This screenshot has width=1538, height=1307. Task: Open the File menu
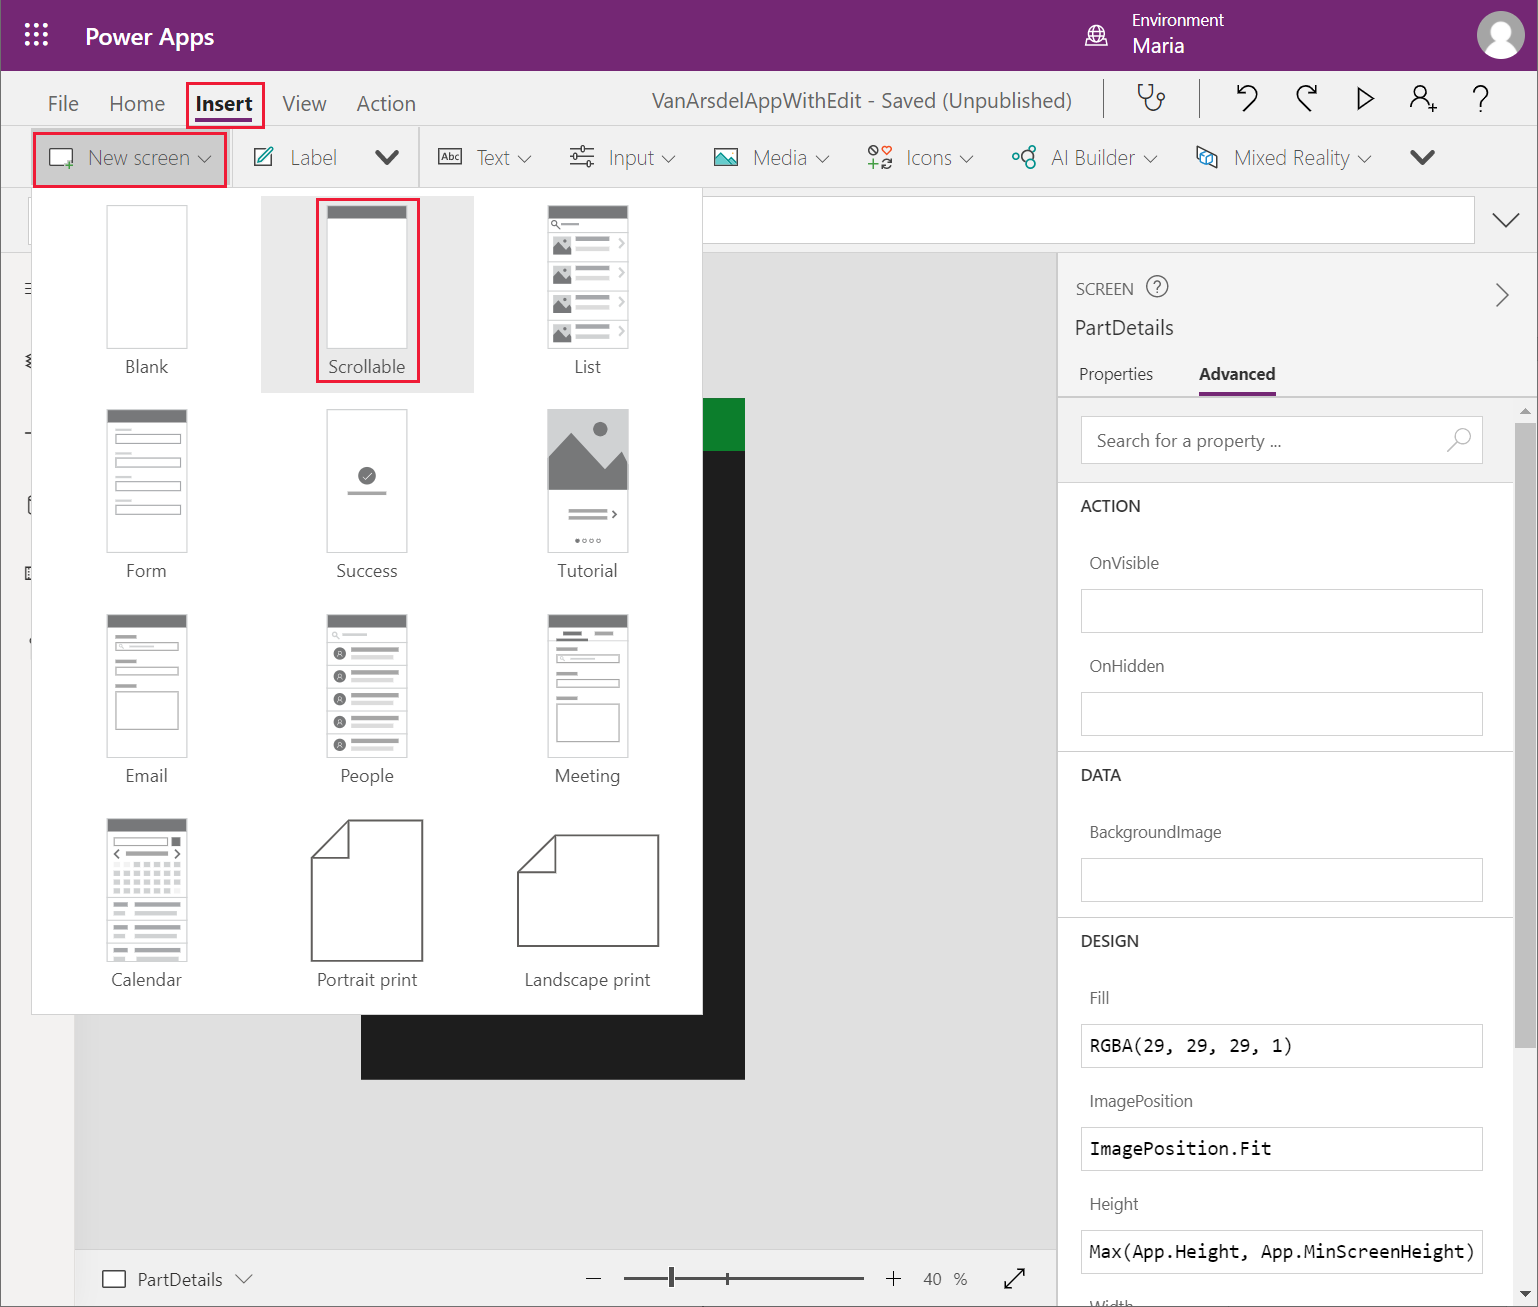tap(63, 103)
